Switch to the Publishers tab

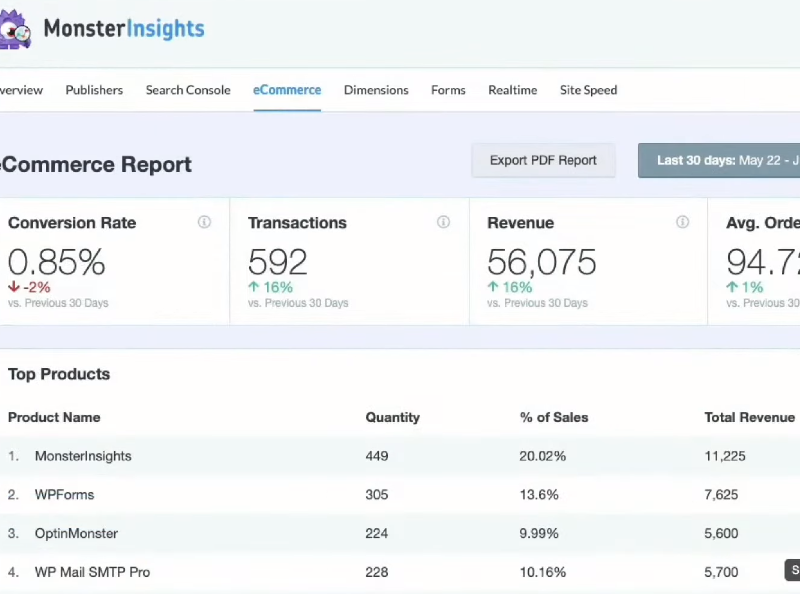click(94, 90)
